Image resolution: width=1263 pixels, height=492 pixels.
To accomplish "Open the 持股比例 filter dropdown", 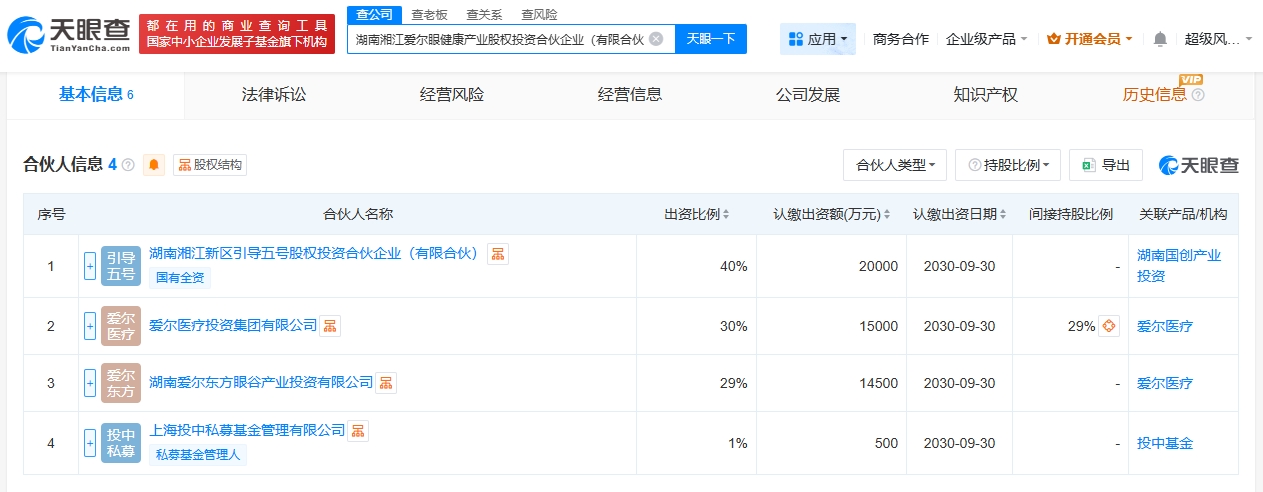I will click(1007, 165).
